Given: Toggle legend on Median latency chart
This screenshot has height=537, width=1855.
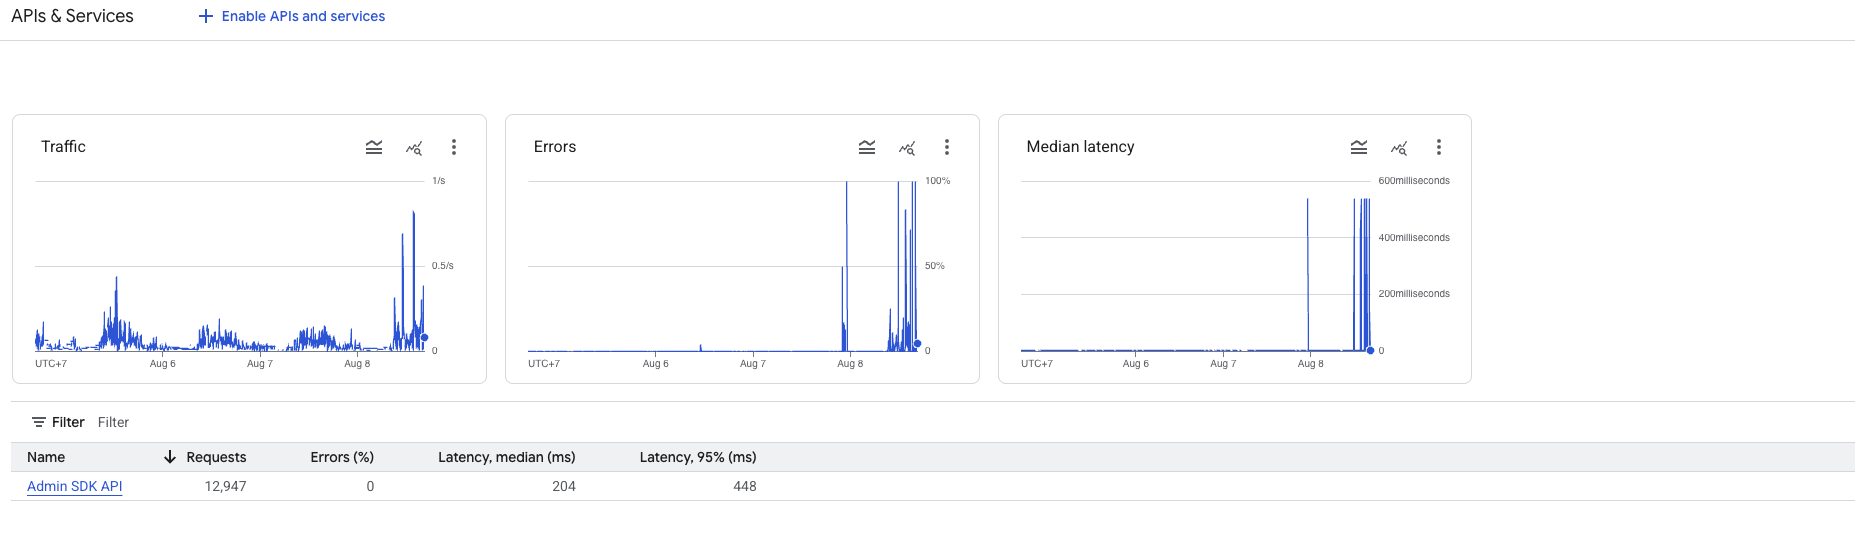Looking at the screenshot, I should [1359, 147].
